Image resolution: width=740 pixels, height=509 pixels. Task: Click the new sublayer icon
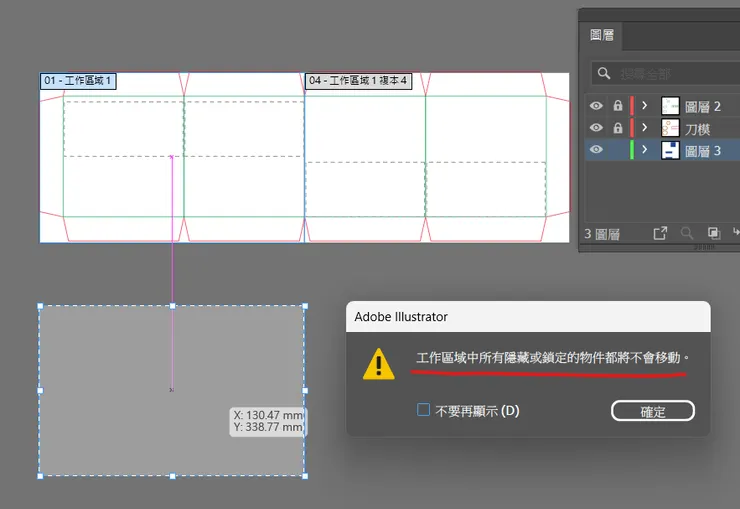[736, 232]
